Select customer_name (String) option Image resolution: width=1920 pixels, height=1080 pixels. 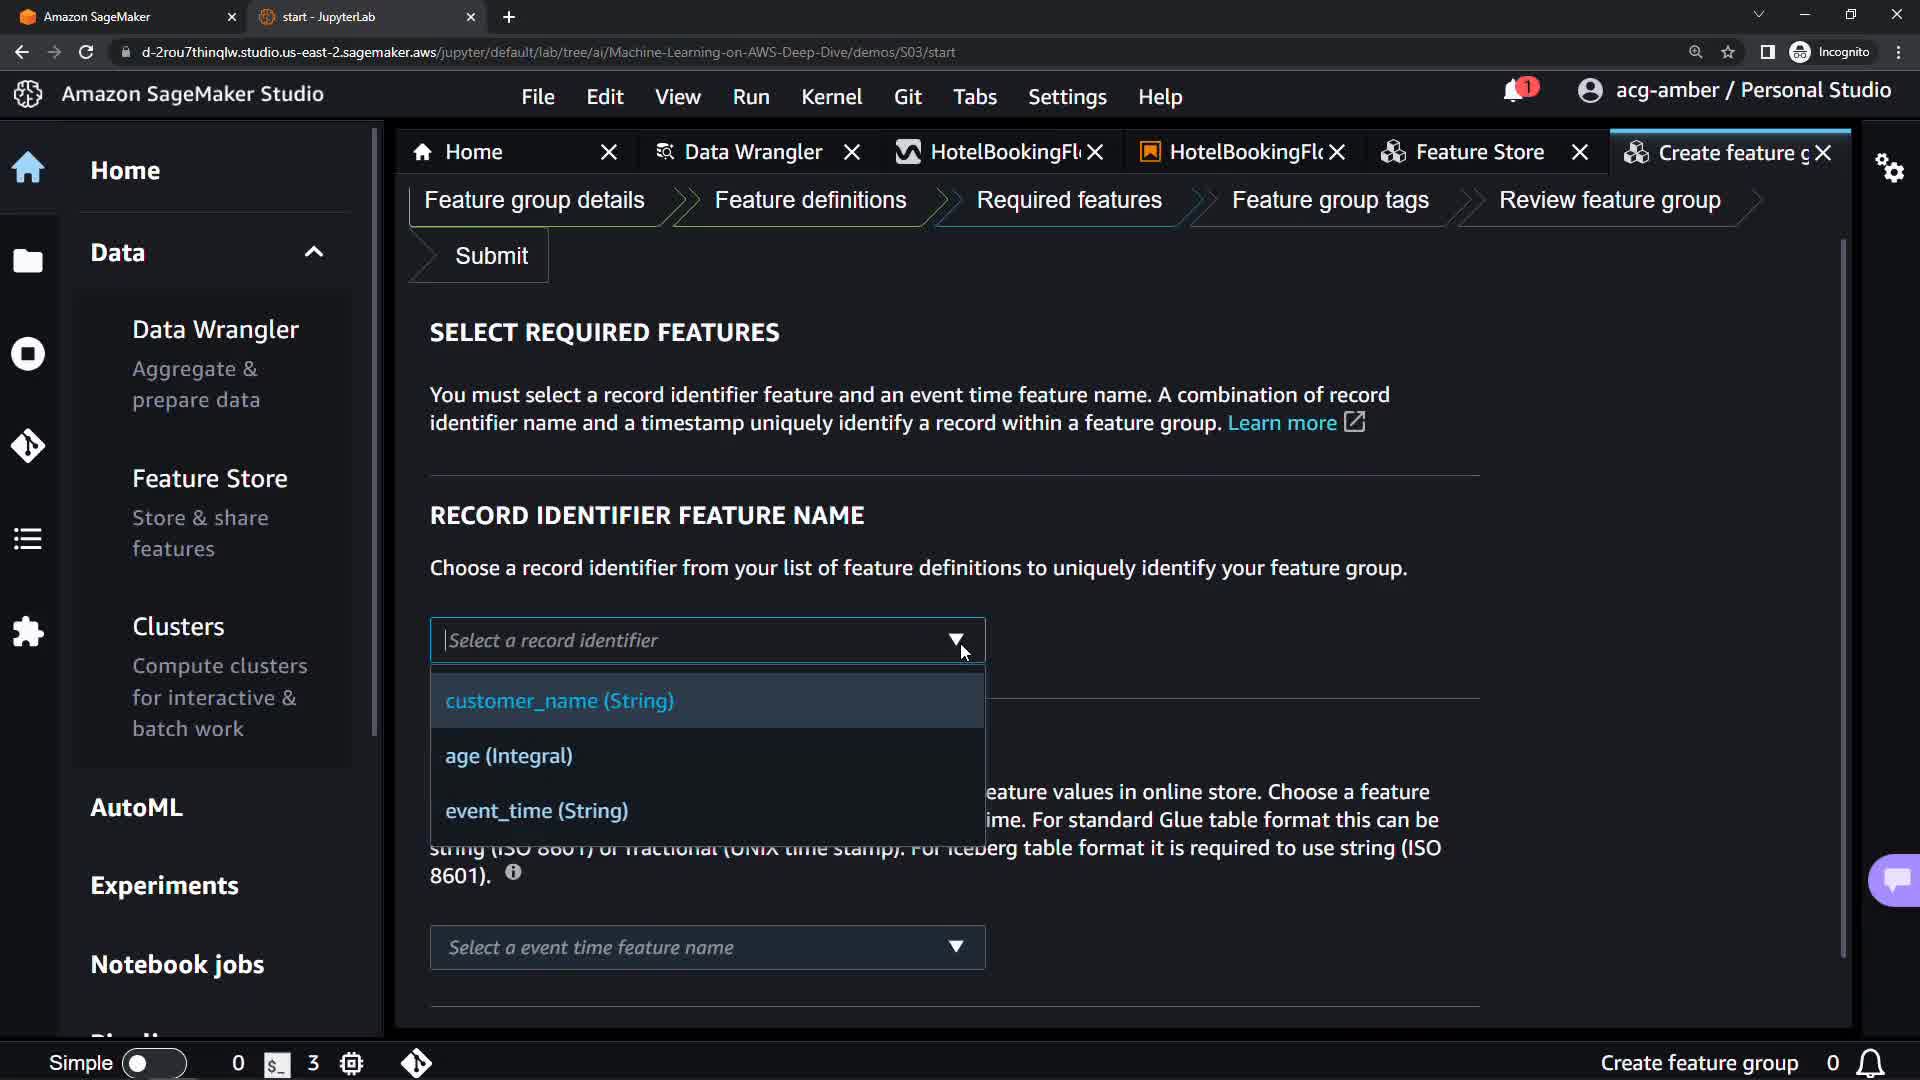point(560,701)
